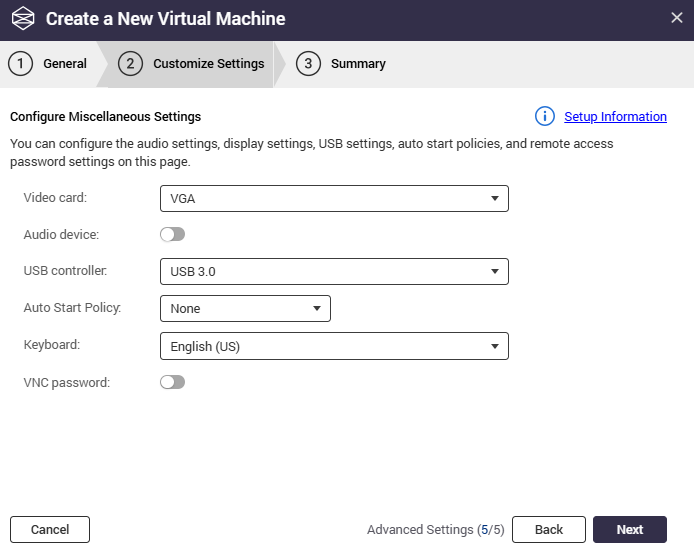
Task: Click the Setup Information info icon
Action: click(545, 116)
